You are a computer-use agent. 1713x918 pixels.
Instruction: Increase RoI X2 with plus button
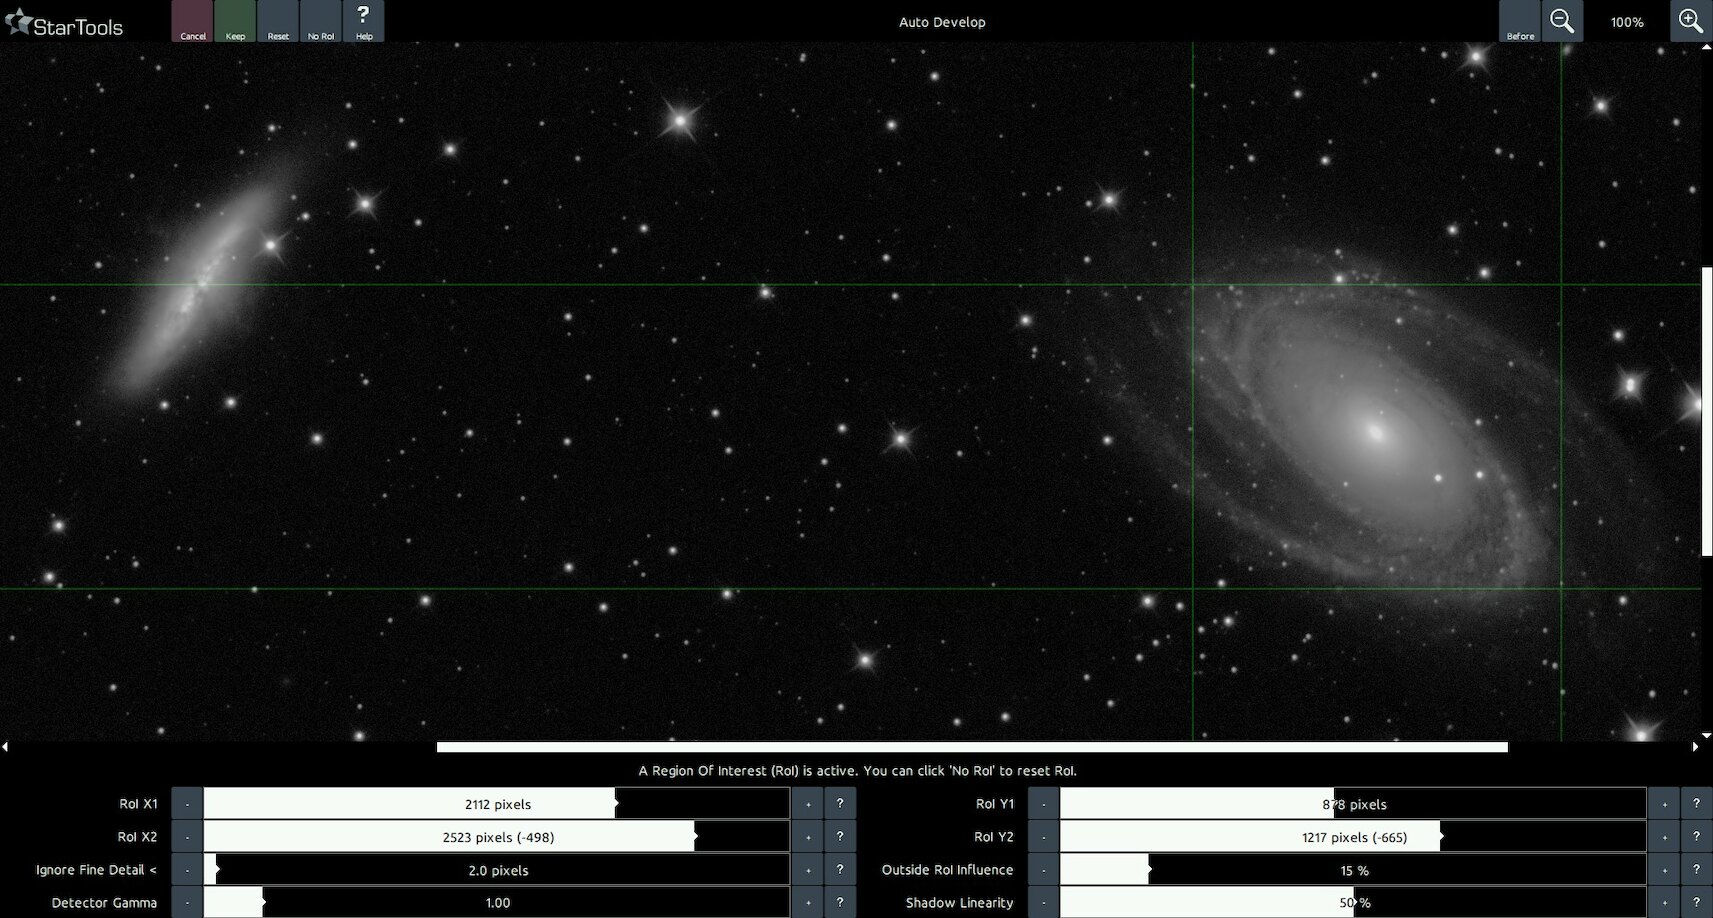808,837
